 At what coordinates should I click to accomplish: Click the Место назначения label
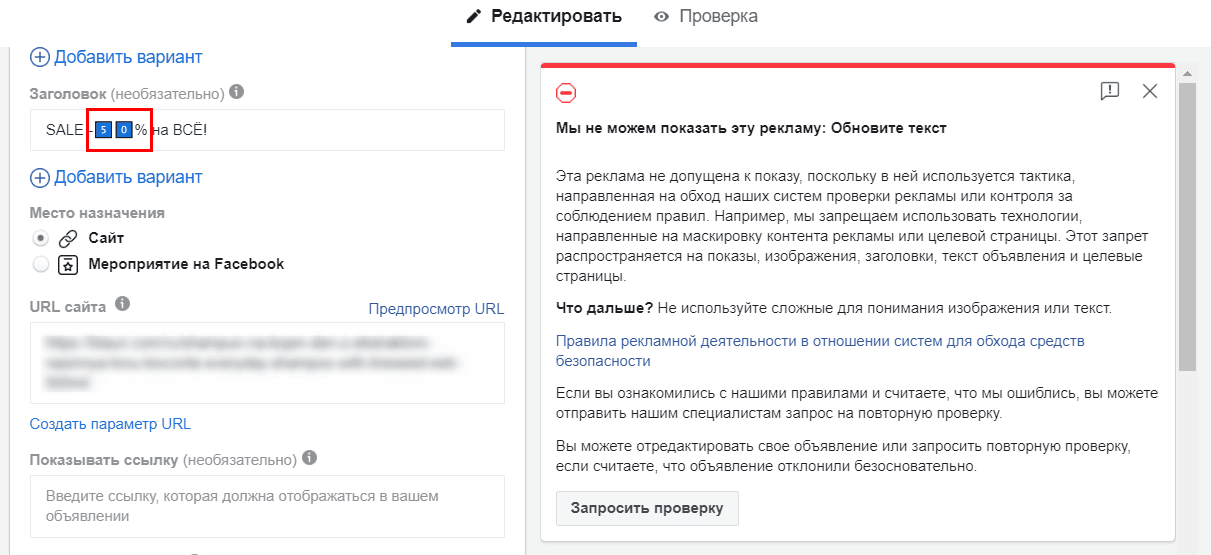point(97,212)
